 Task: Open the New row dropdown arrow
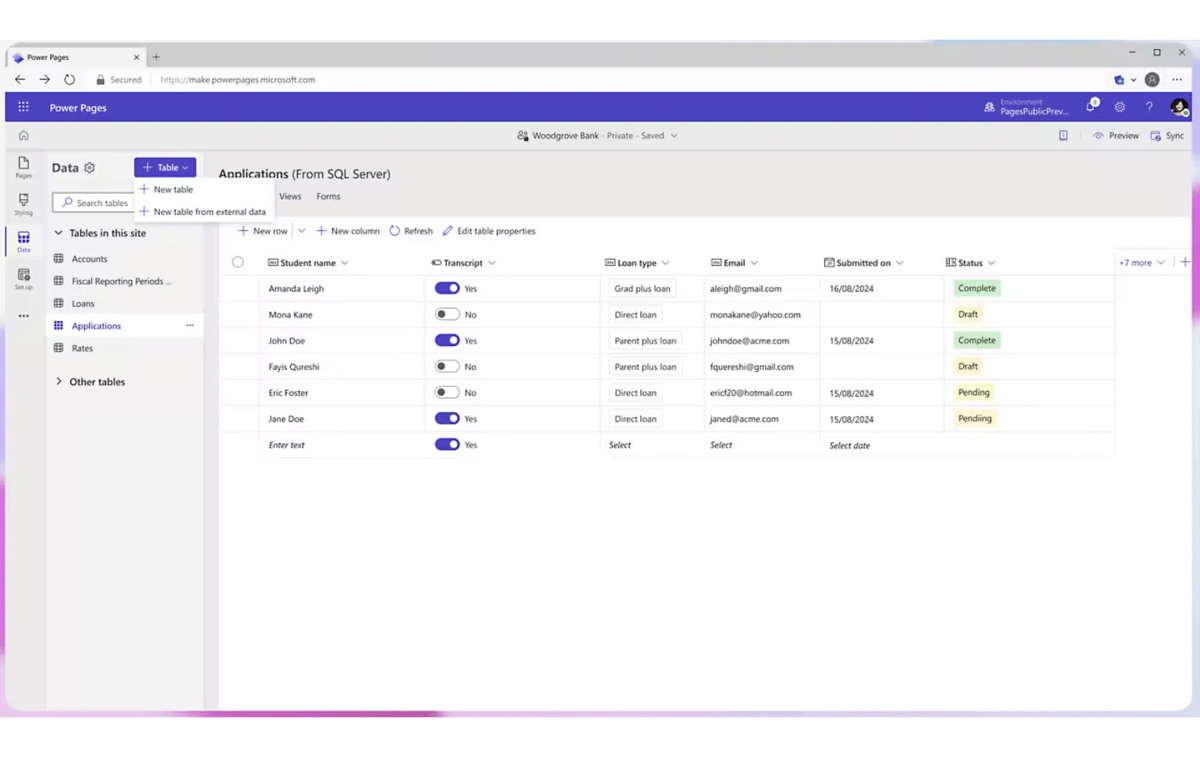(x=301, y=231)
